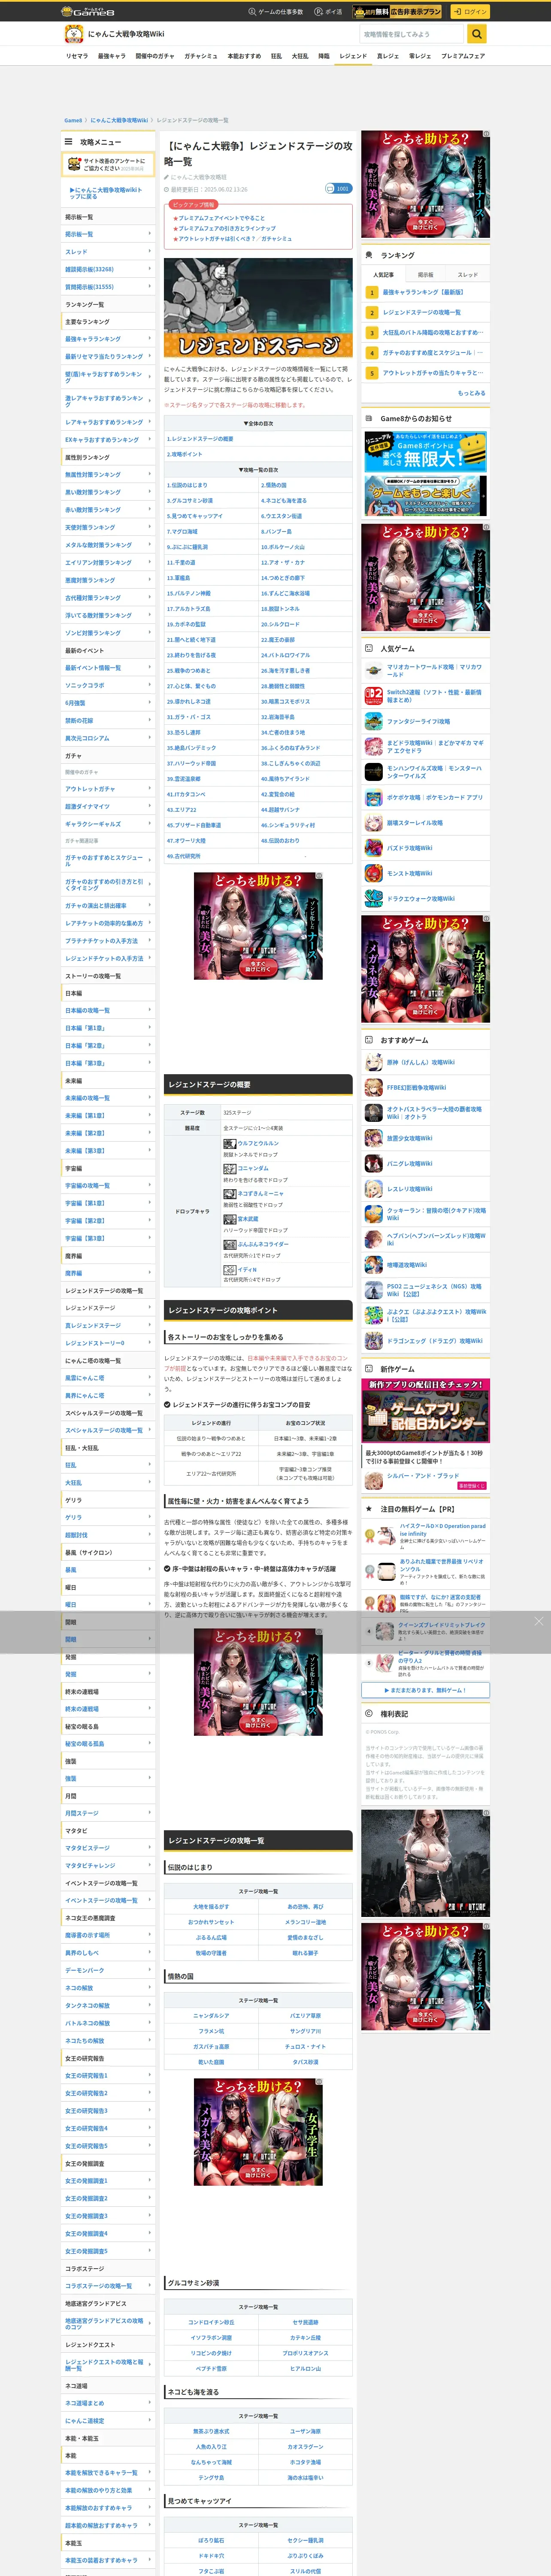Click the 攻略情報を探してみよう search field
Viewport: 551px width, 2576px height.
(412, 34)
